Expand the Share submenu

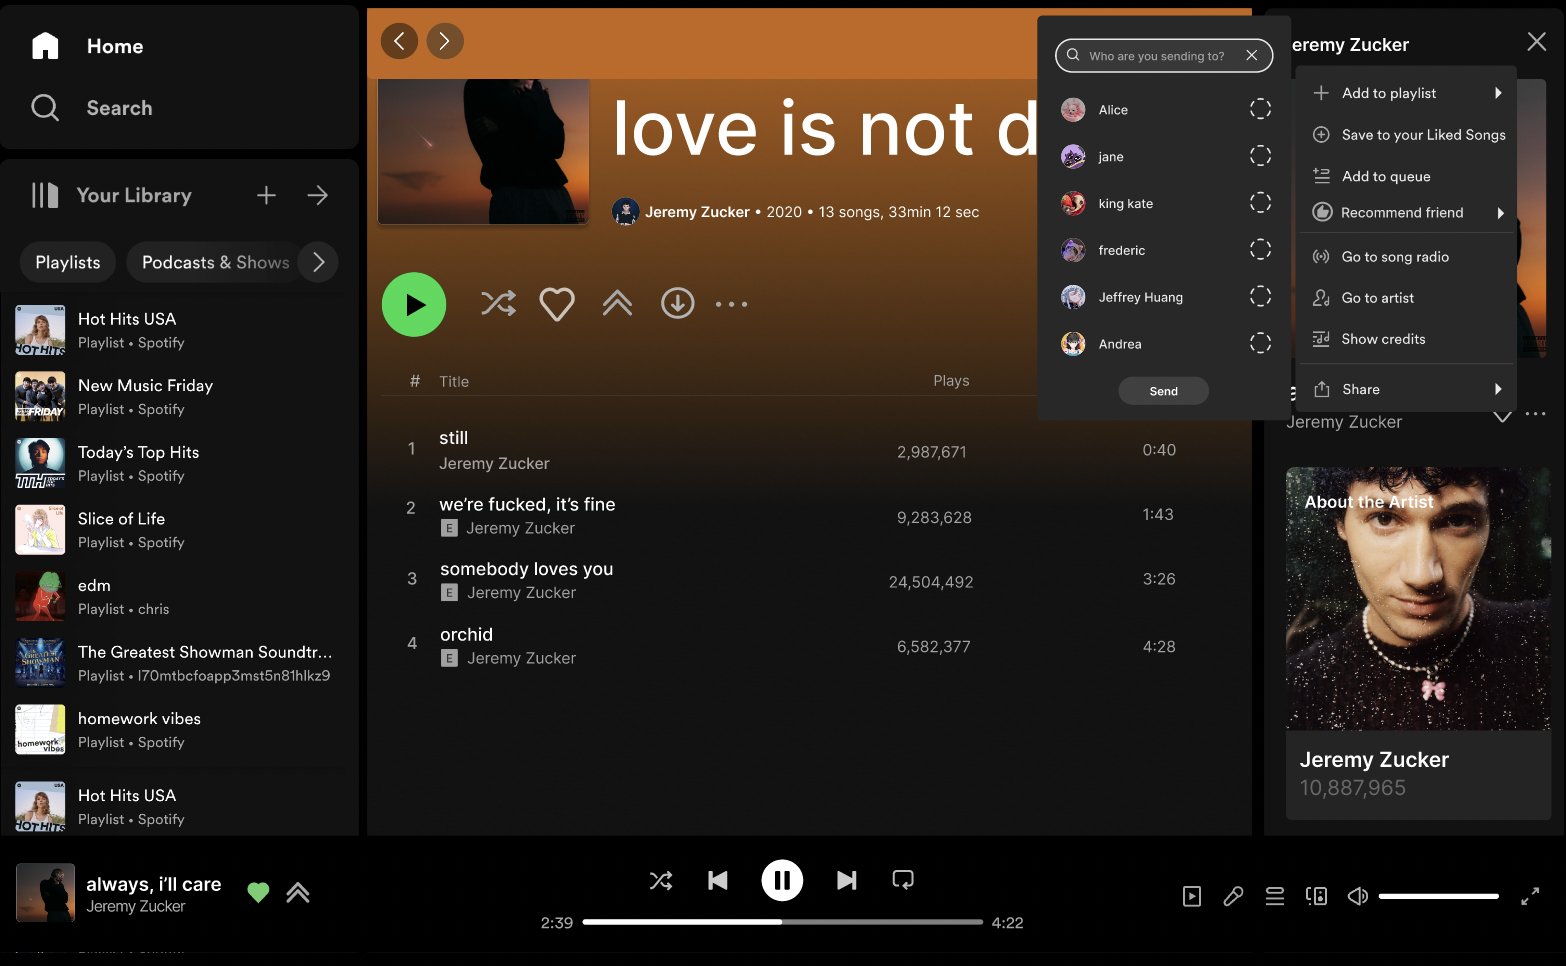(1407, 389)
